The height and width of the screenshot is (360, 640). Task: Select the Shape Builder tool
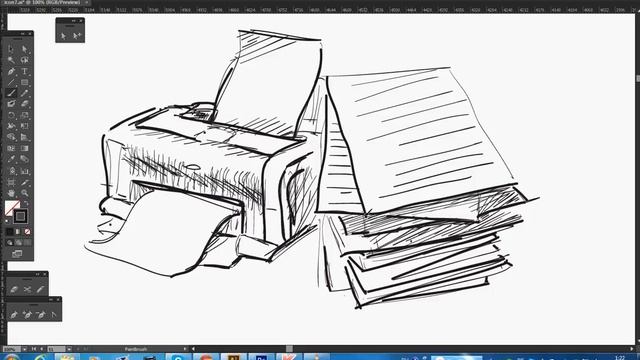tap(11, 137)
